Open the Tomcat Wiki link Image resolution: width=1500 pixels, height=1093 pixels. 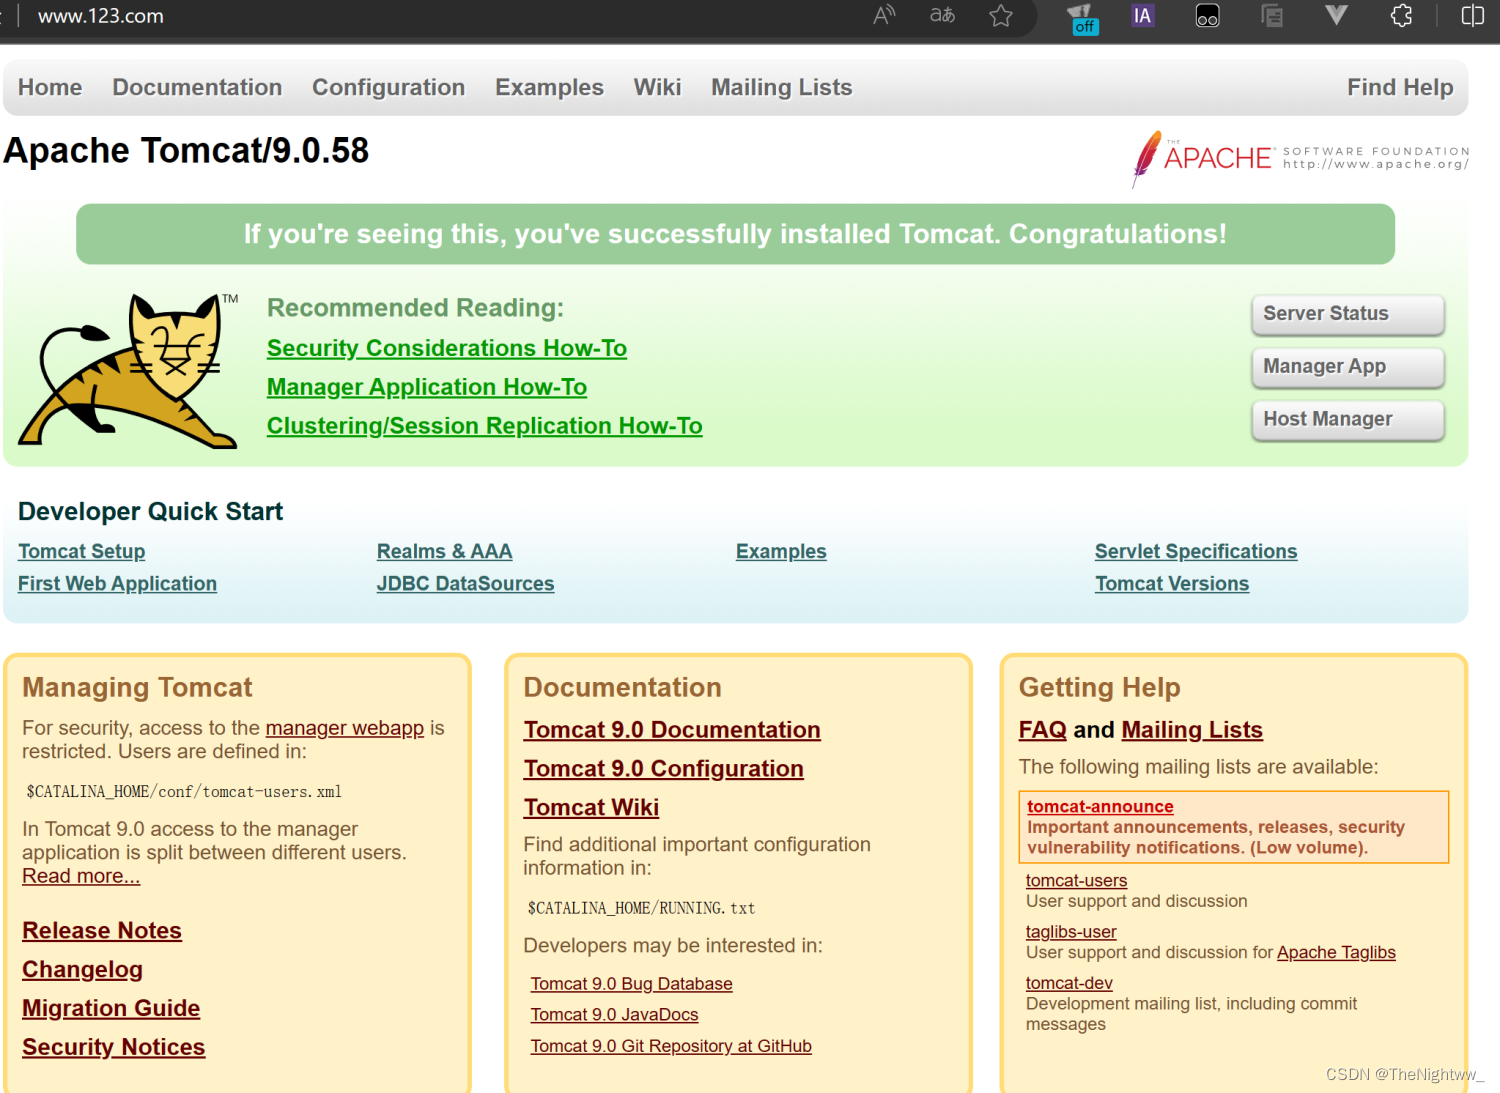point(591,808)
